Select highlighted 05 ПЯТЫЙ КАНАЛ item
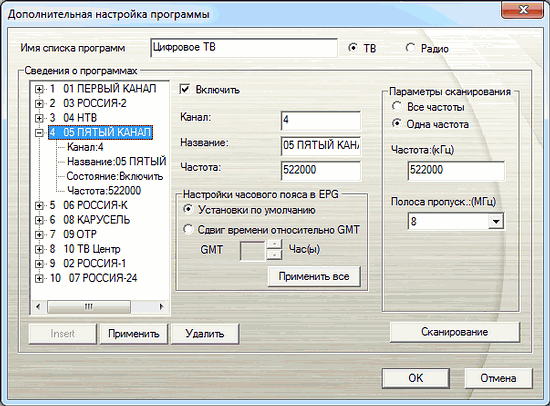 (x=101, y=133)
